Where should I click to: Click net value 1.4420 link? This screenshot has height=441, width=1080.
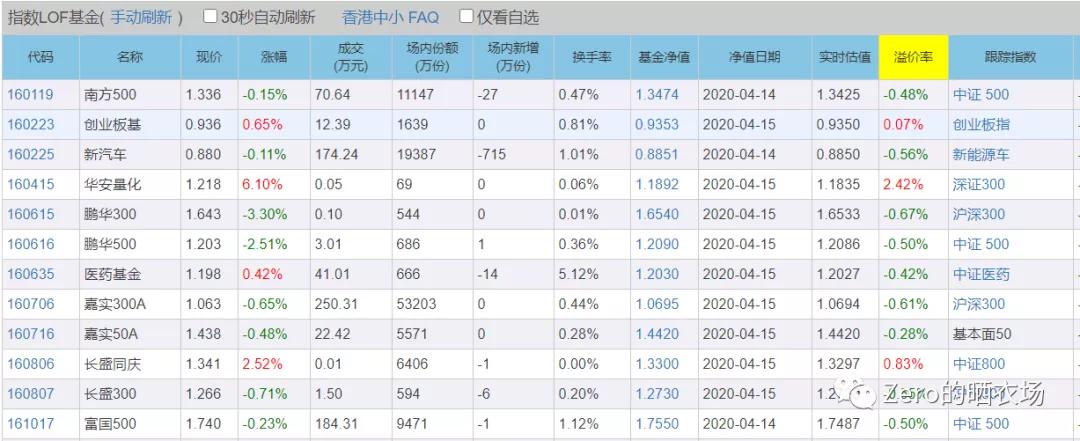[x=657, y=334]
